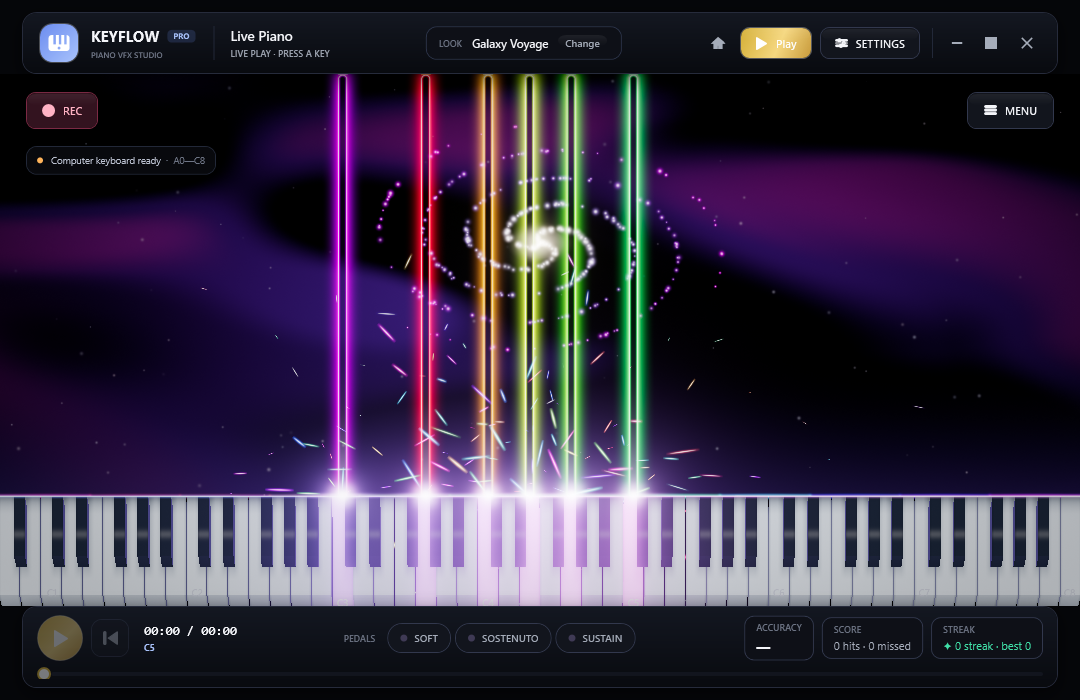Screen dimensions: 1080x700
Task: Maximize the KeyFlow window
Action: coord(990,43)
